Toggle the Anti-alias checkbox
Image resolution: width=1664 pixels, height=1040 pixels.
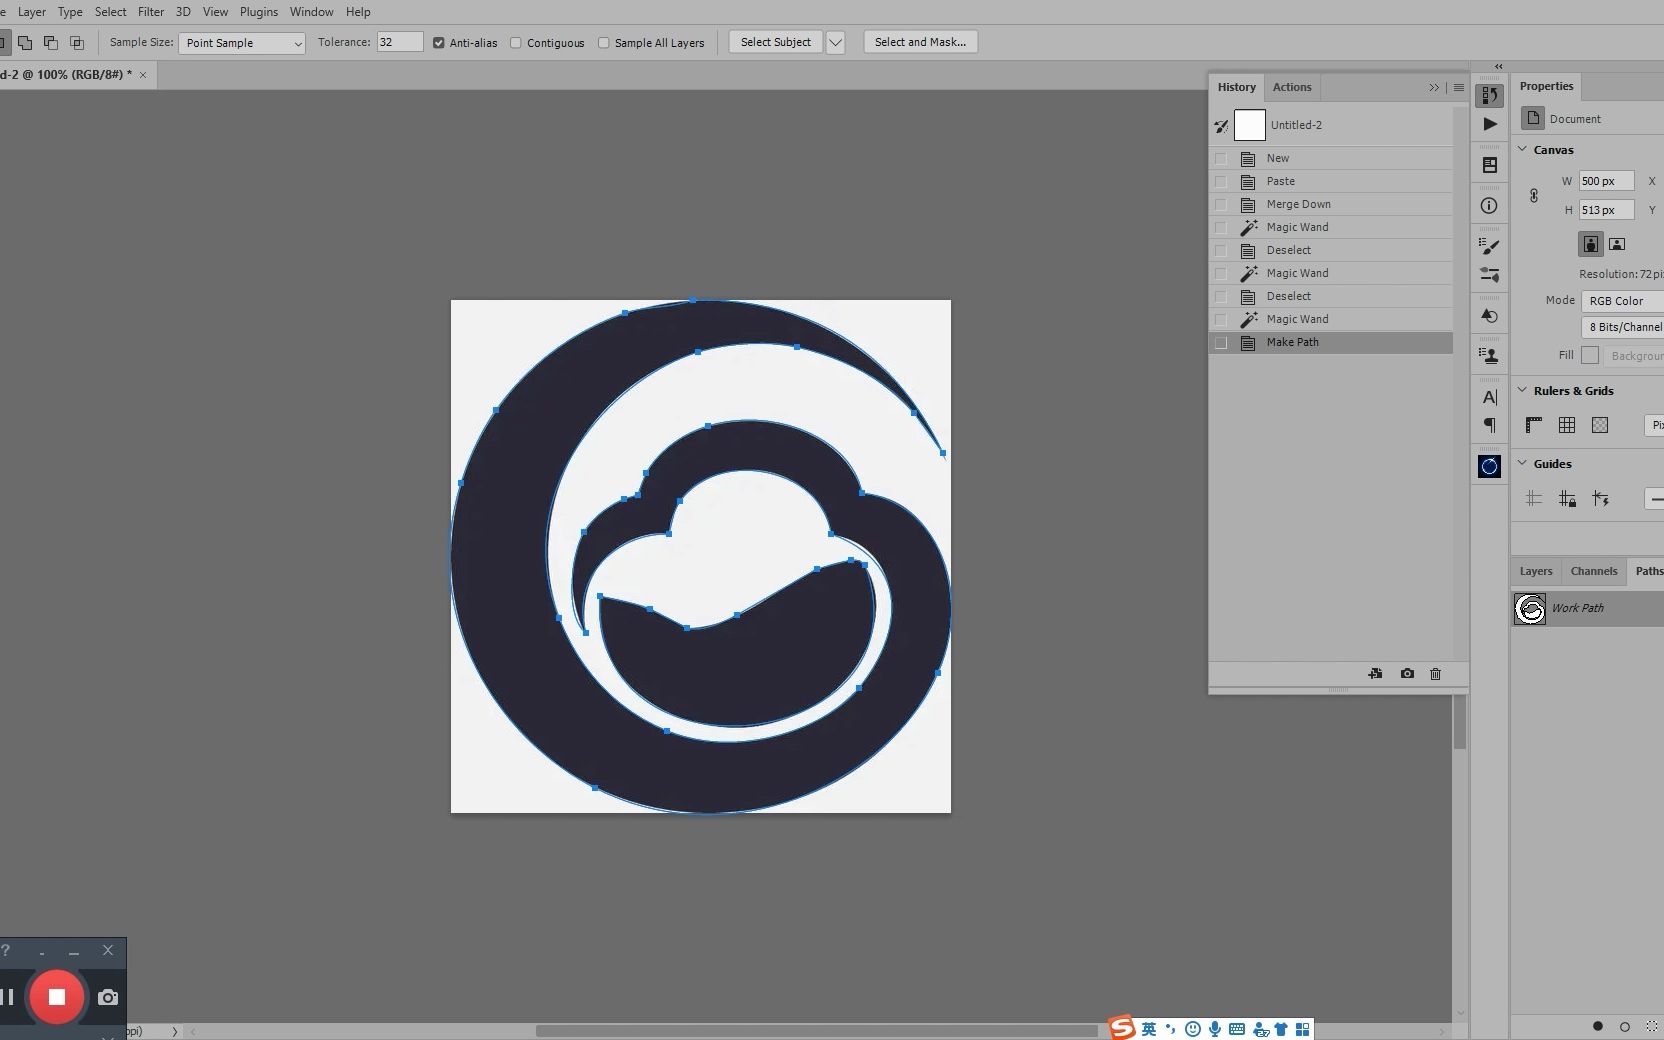[438, 43]
